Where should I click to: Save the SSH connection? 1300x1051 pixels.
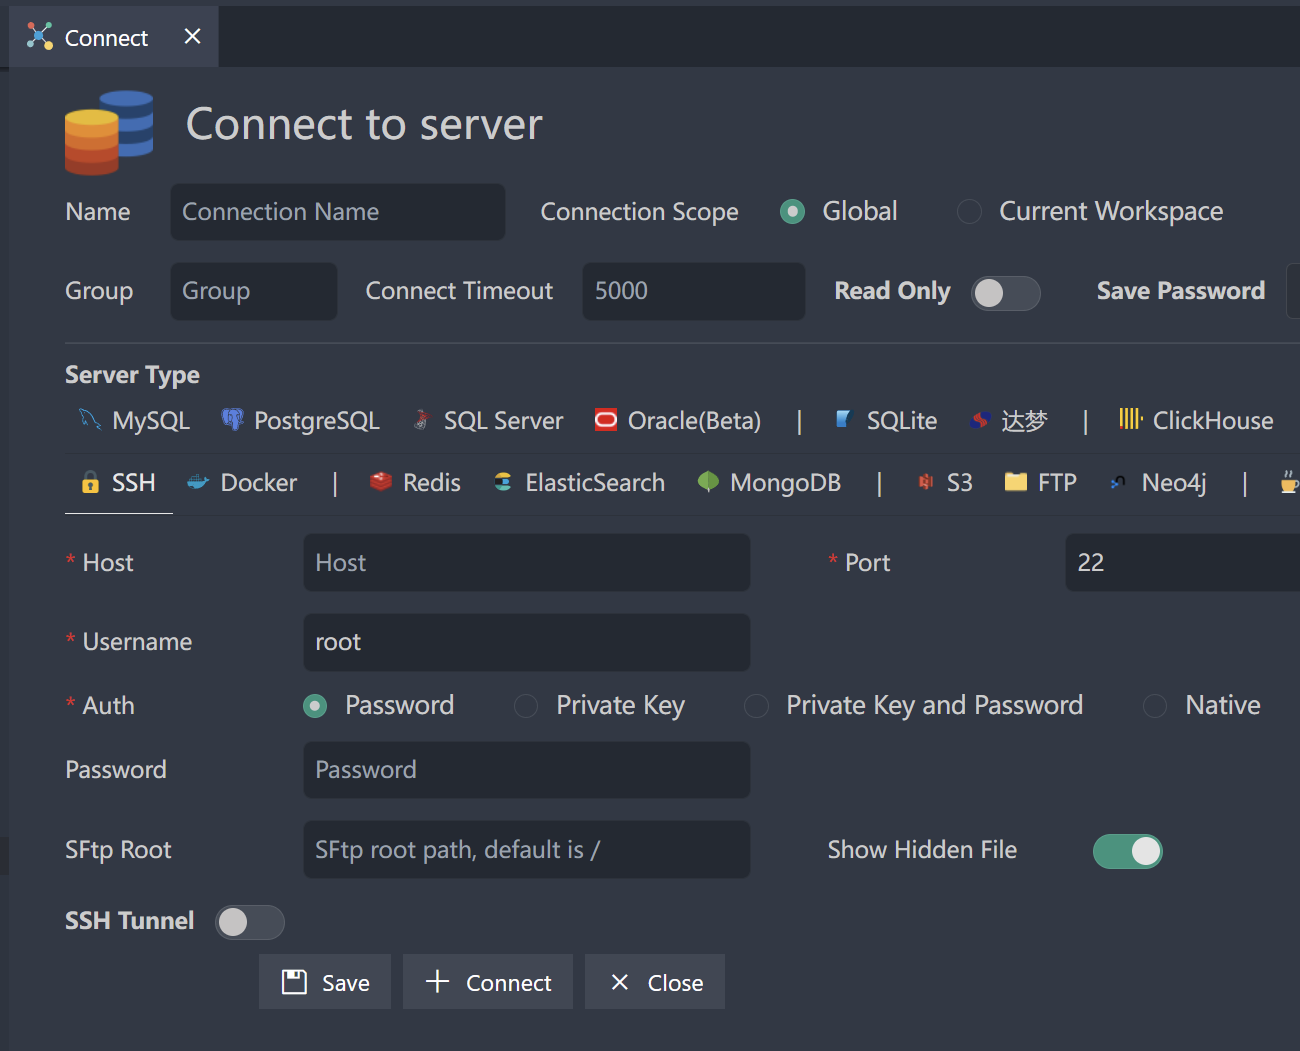tap(324, 981)
